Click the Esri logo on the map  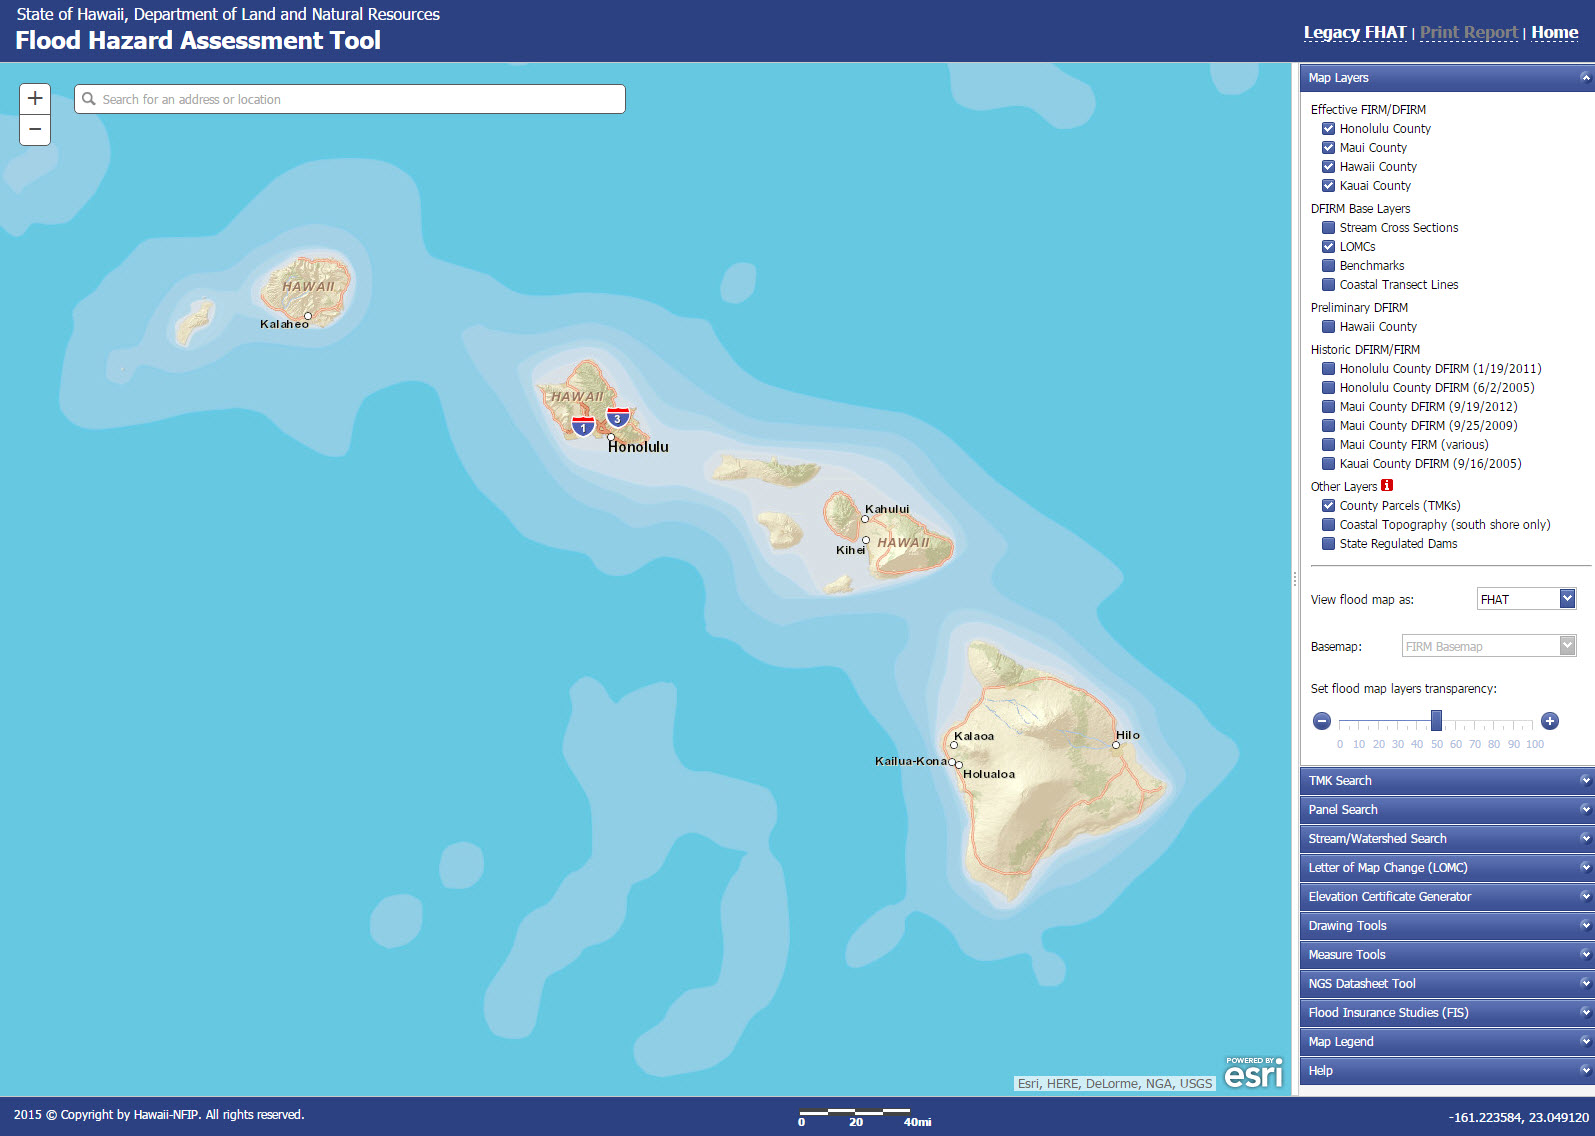click(x=1253, y=1073)
